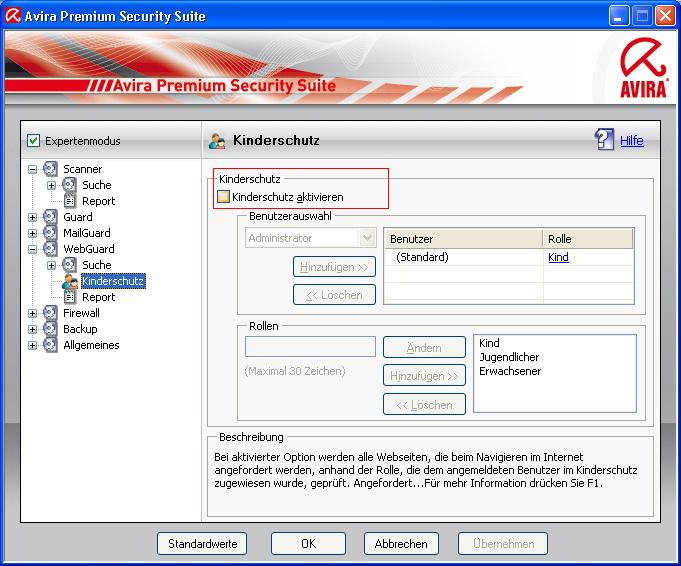Close the Avira window
Image resolution: width=681 pixels, height=566 pixels.
[665, 16]
